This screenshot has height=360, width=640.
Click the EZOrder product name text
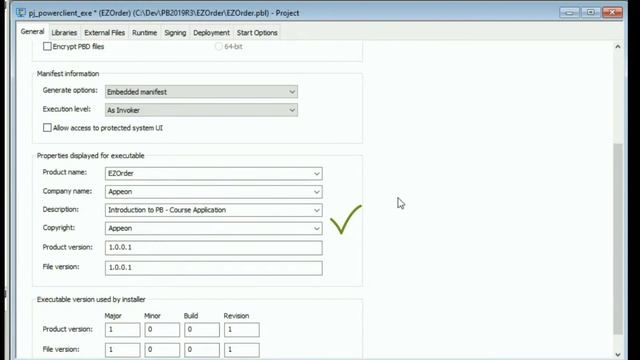click(x=121, y=173)
